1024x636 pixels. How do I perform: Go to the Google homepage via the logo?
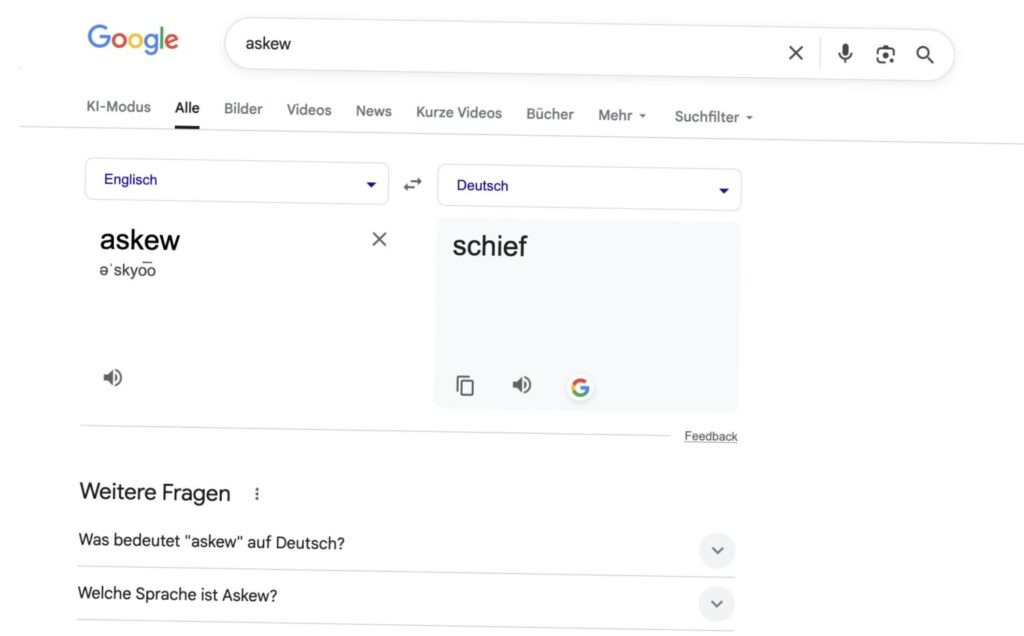tap(133, 40)
